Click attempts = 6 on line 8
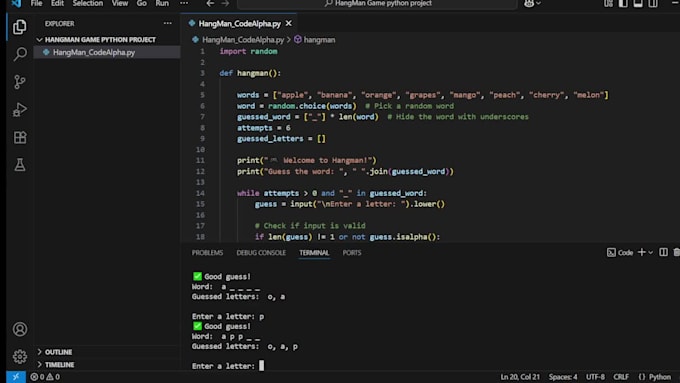680x383 pixels. 264,128
